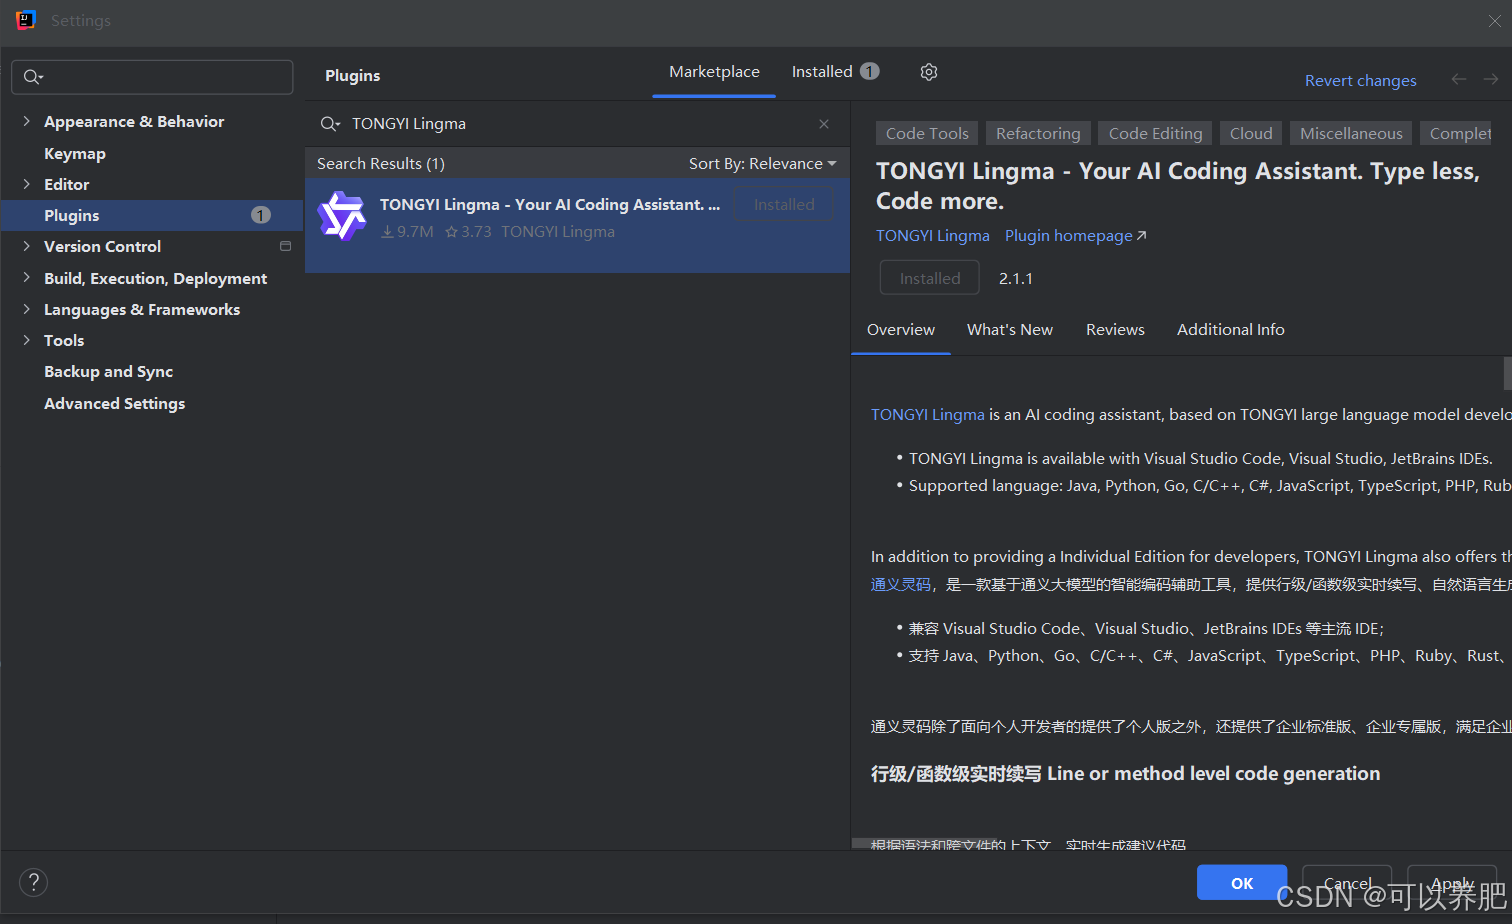Open the Plugin homepage link
Viewport: 1512px width, 924px height.
1075,236
